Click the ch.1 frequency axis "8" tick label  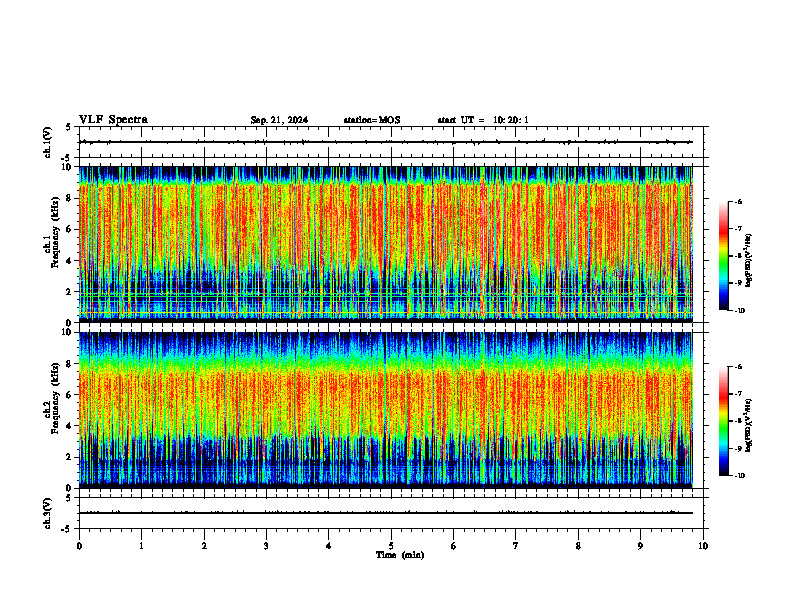point(70,198)
